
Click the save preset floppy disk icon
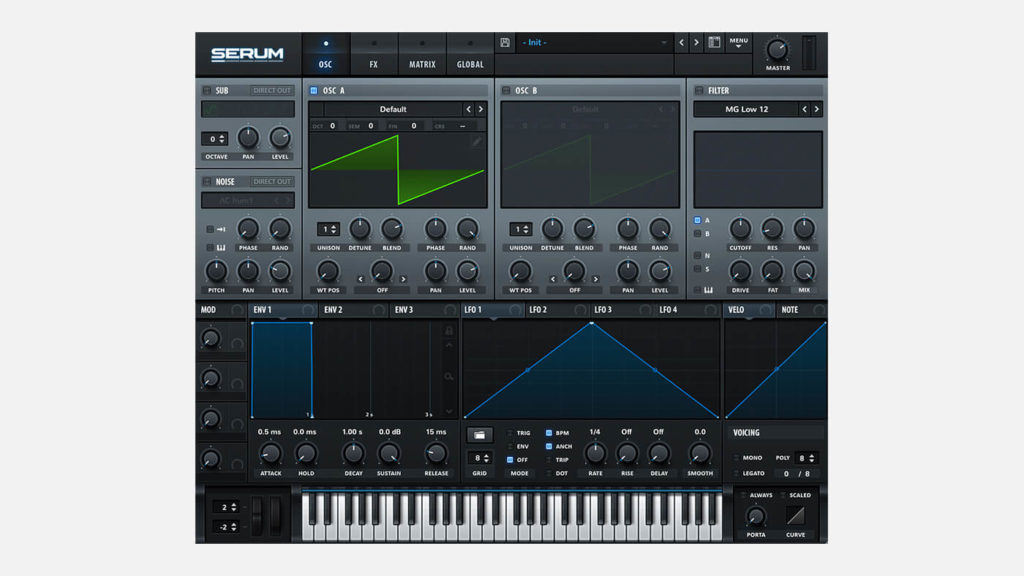pyautogui.click(x=505, y=42)
